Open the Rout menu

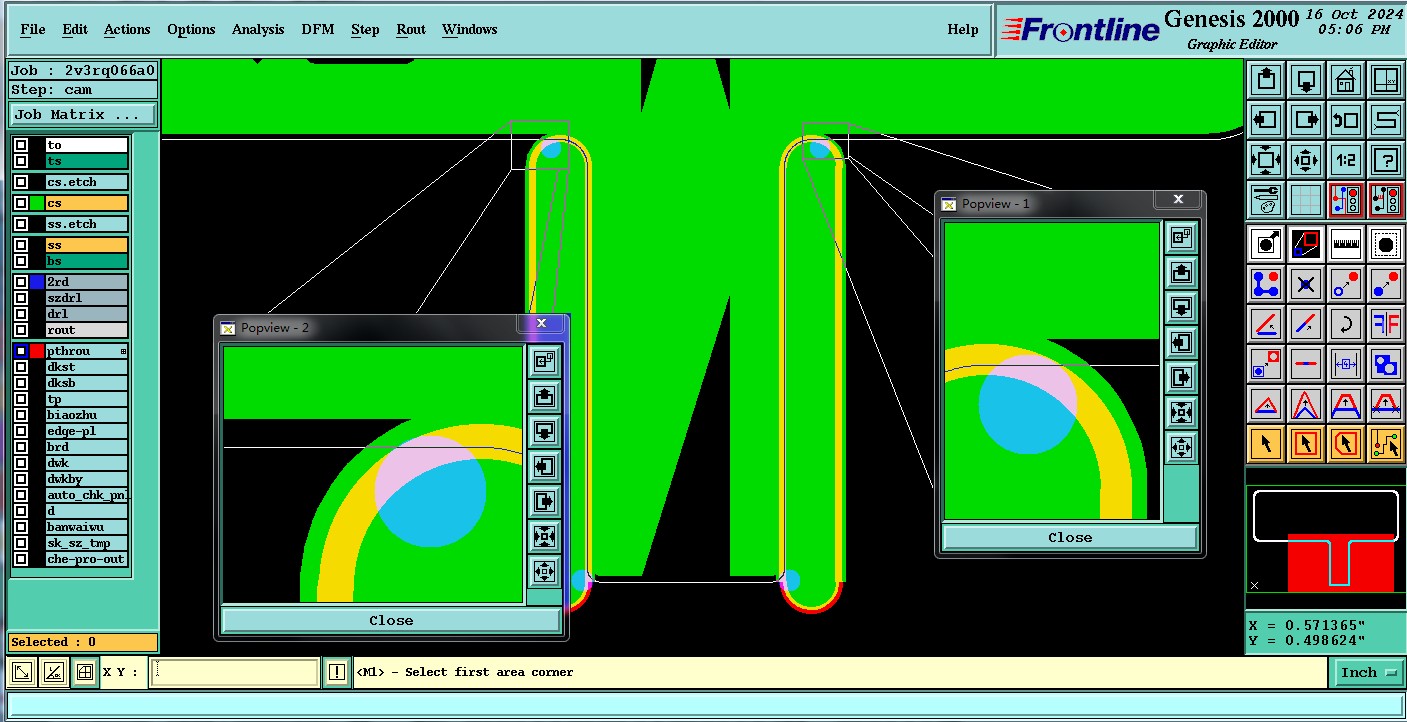(411, 29)
